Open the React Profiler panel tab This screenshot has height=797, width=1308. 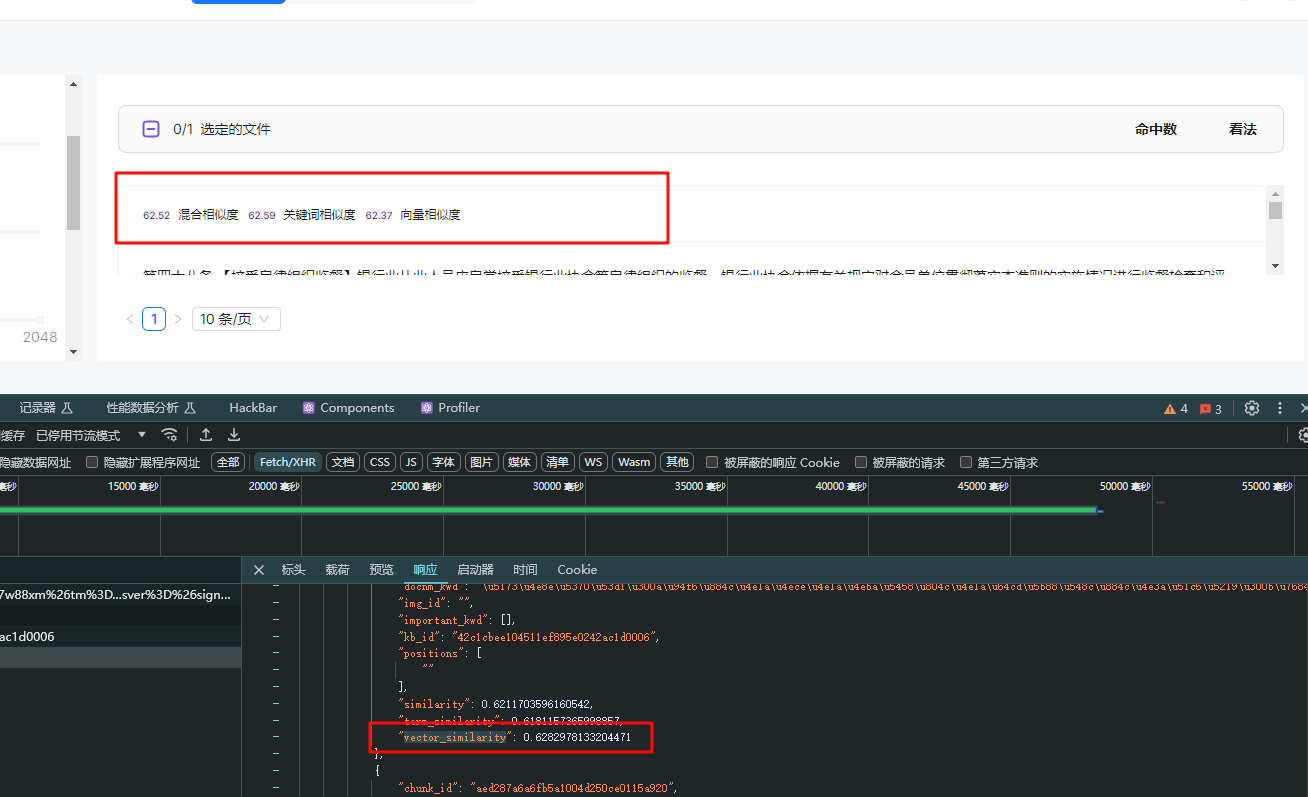tap(450, 408)
